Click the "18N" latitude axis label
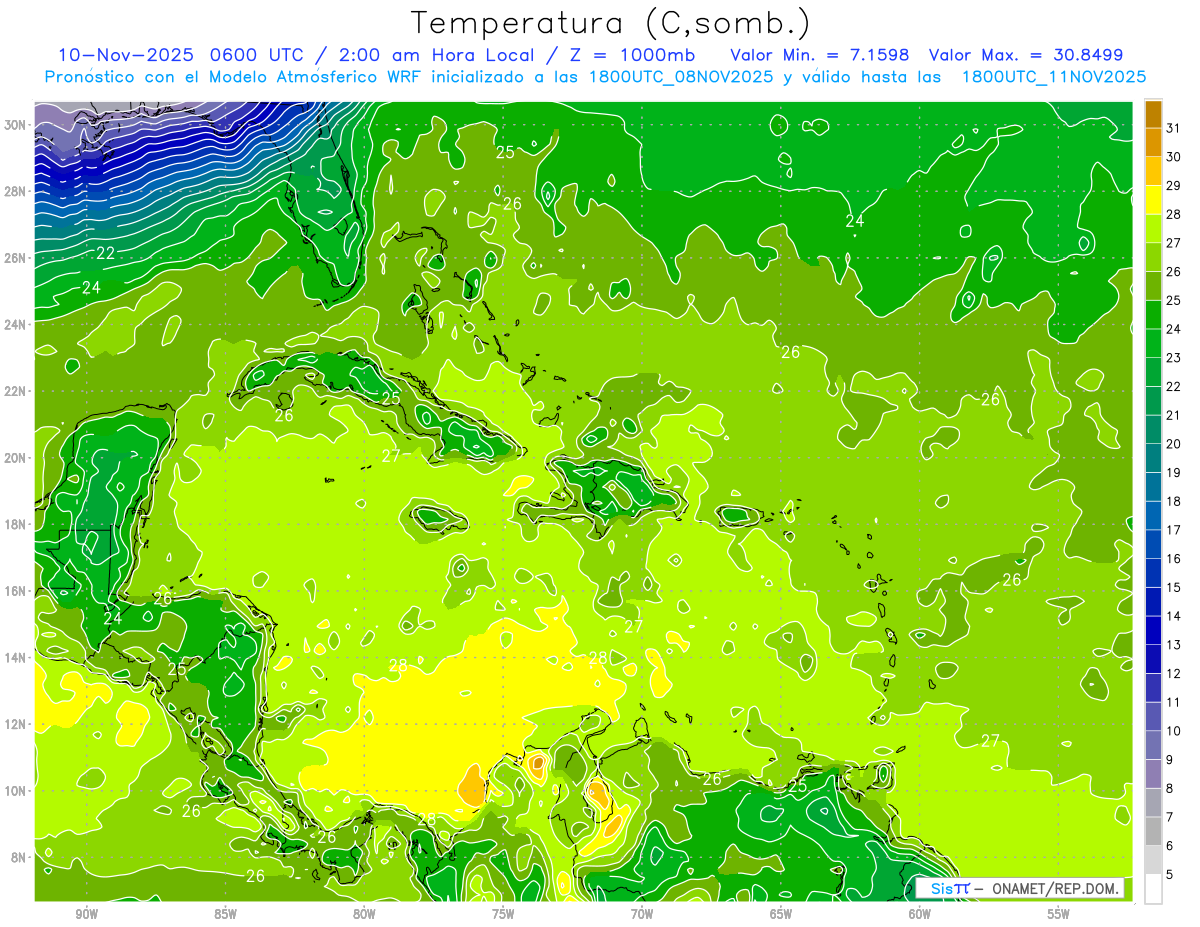This screenshot has width=1200, height=927. pyautogui.click(x=17, y=524)
